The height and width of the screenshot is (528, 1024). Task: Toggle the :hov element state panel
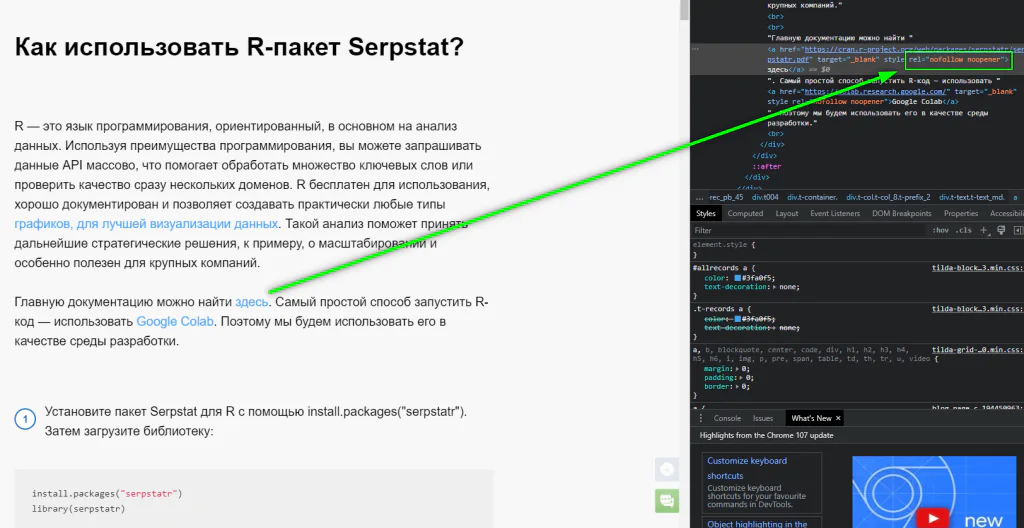940,231
